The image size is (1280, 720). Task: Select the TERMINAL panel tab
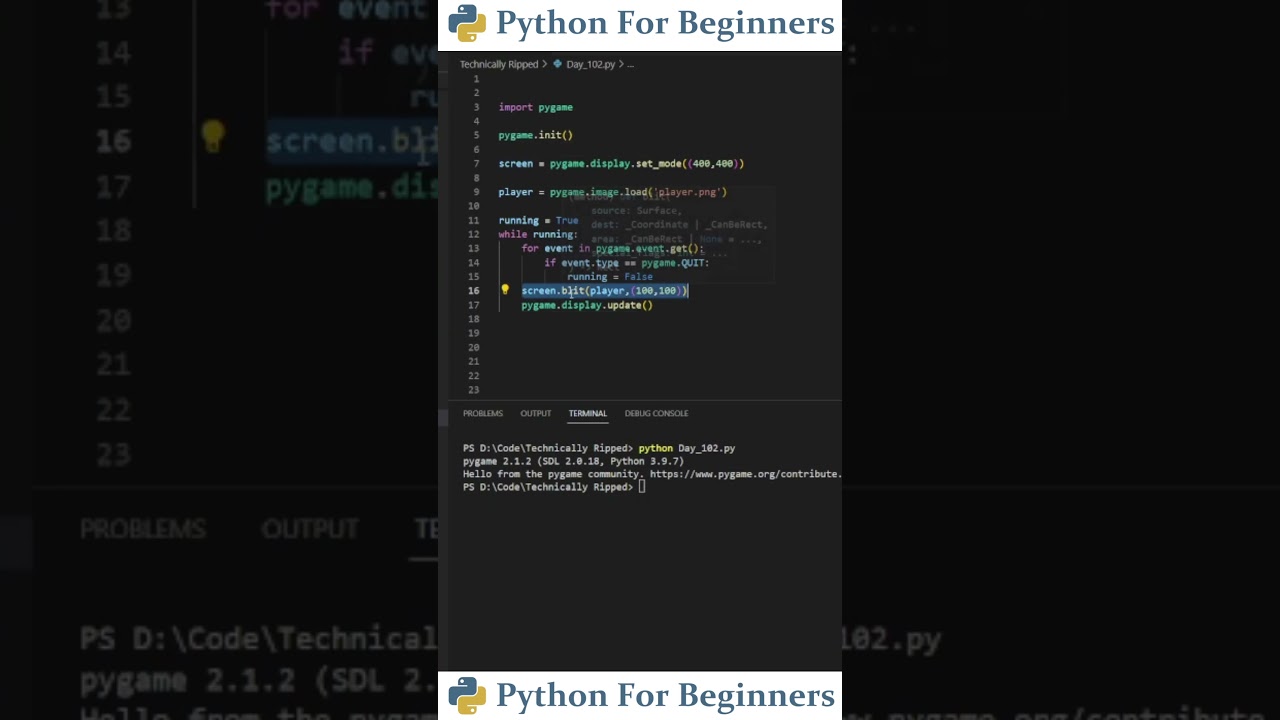tap(587, 413)
